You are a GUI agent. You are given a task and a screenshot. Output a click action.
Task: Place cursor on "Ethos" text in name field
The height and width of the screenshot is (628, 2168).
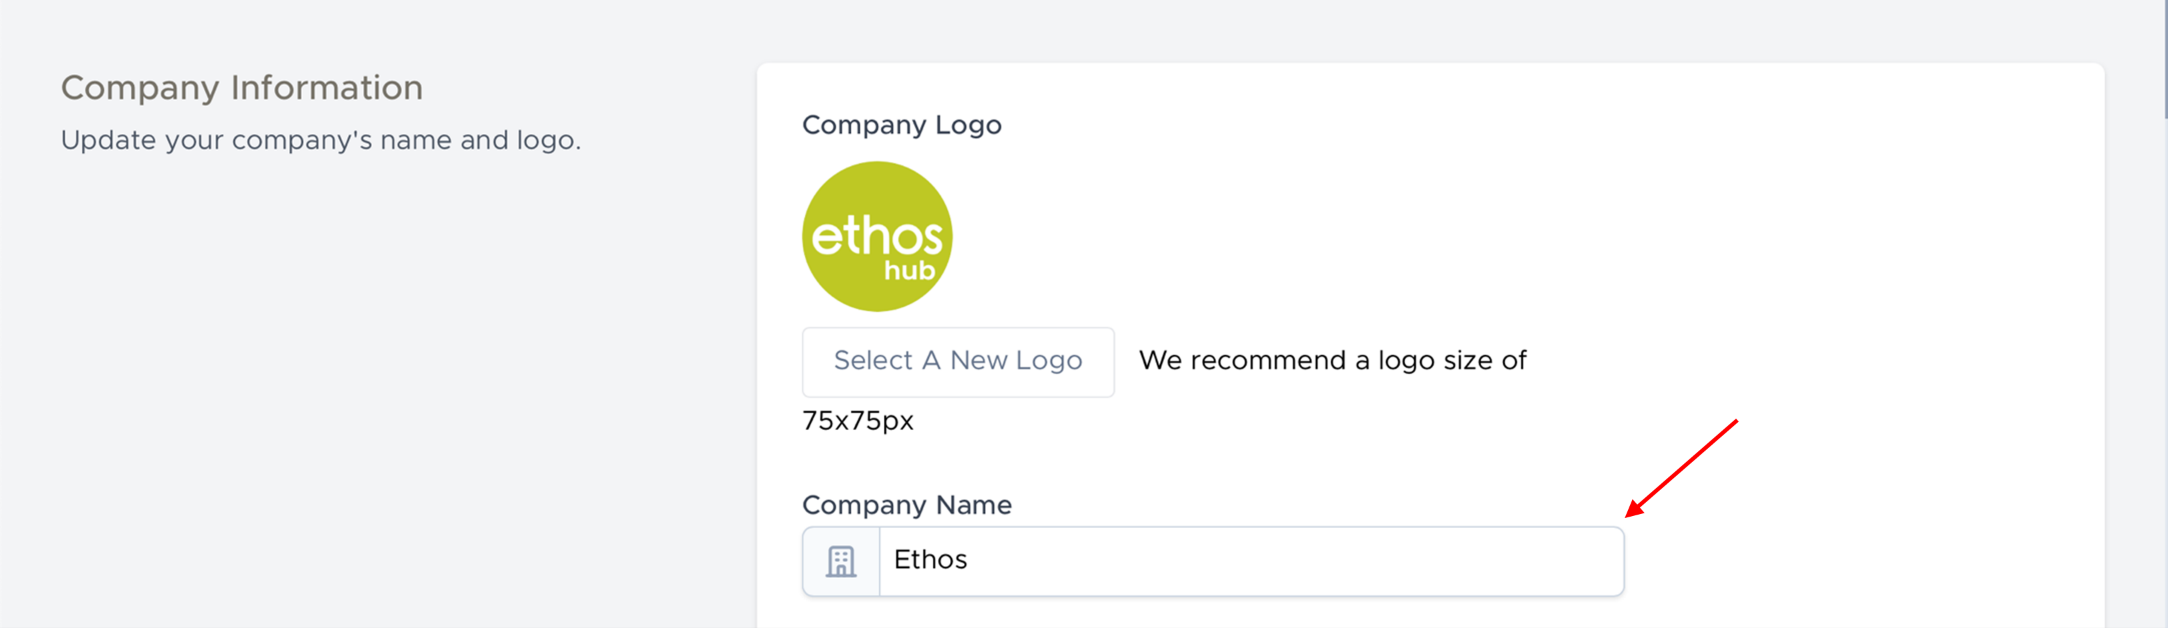[930, 560]
